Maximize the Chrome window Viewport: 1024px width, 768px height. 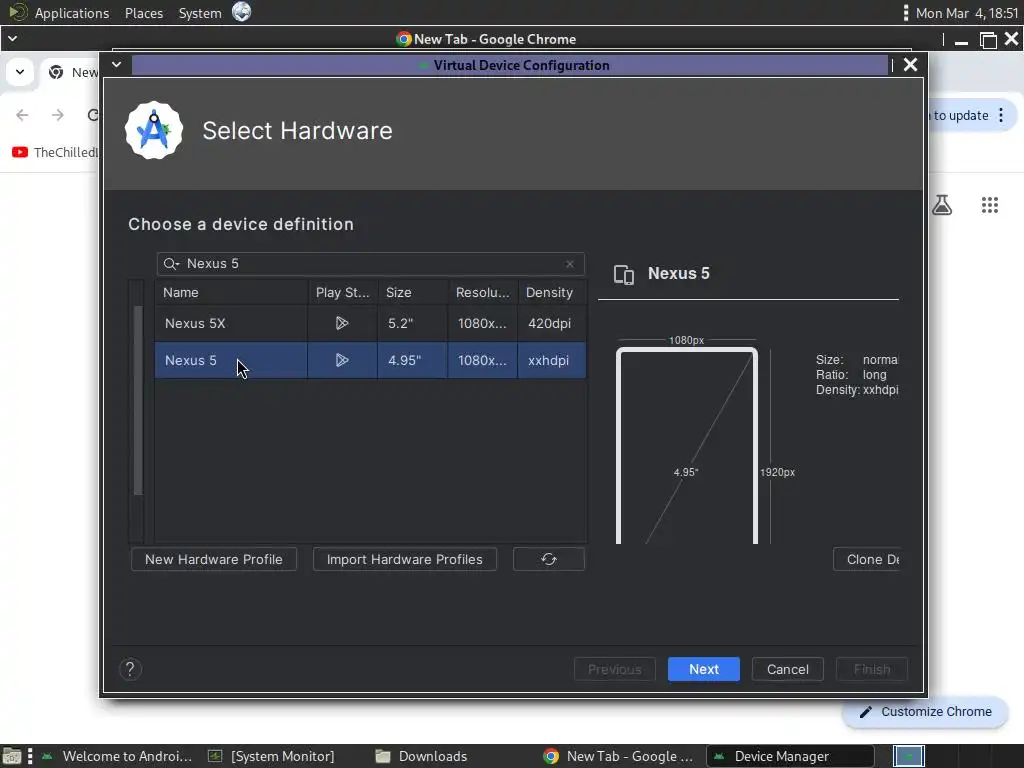click(988, 40)
